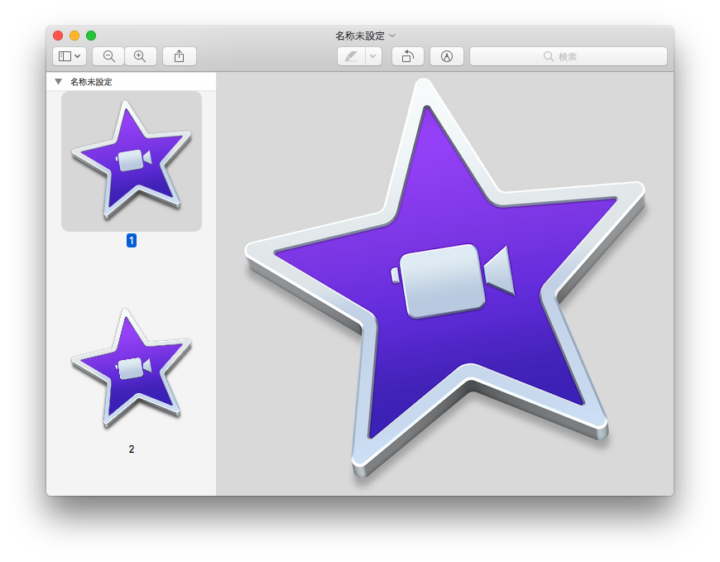Click the title chevron next to 名称未設定

pos(392,36)
